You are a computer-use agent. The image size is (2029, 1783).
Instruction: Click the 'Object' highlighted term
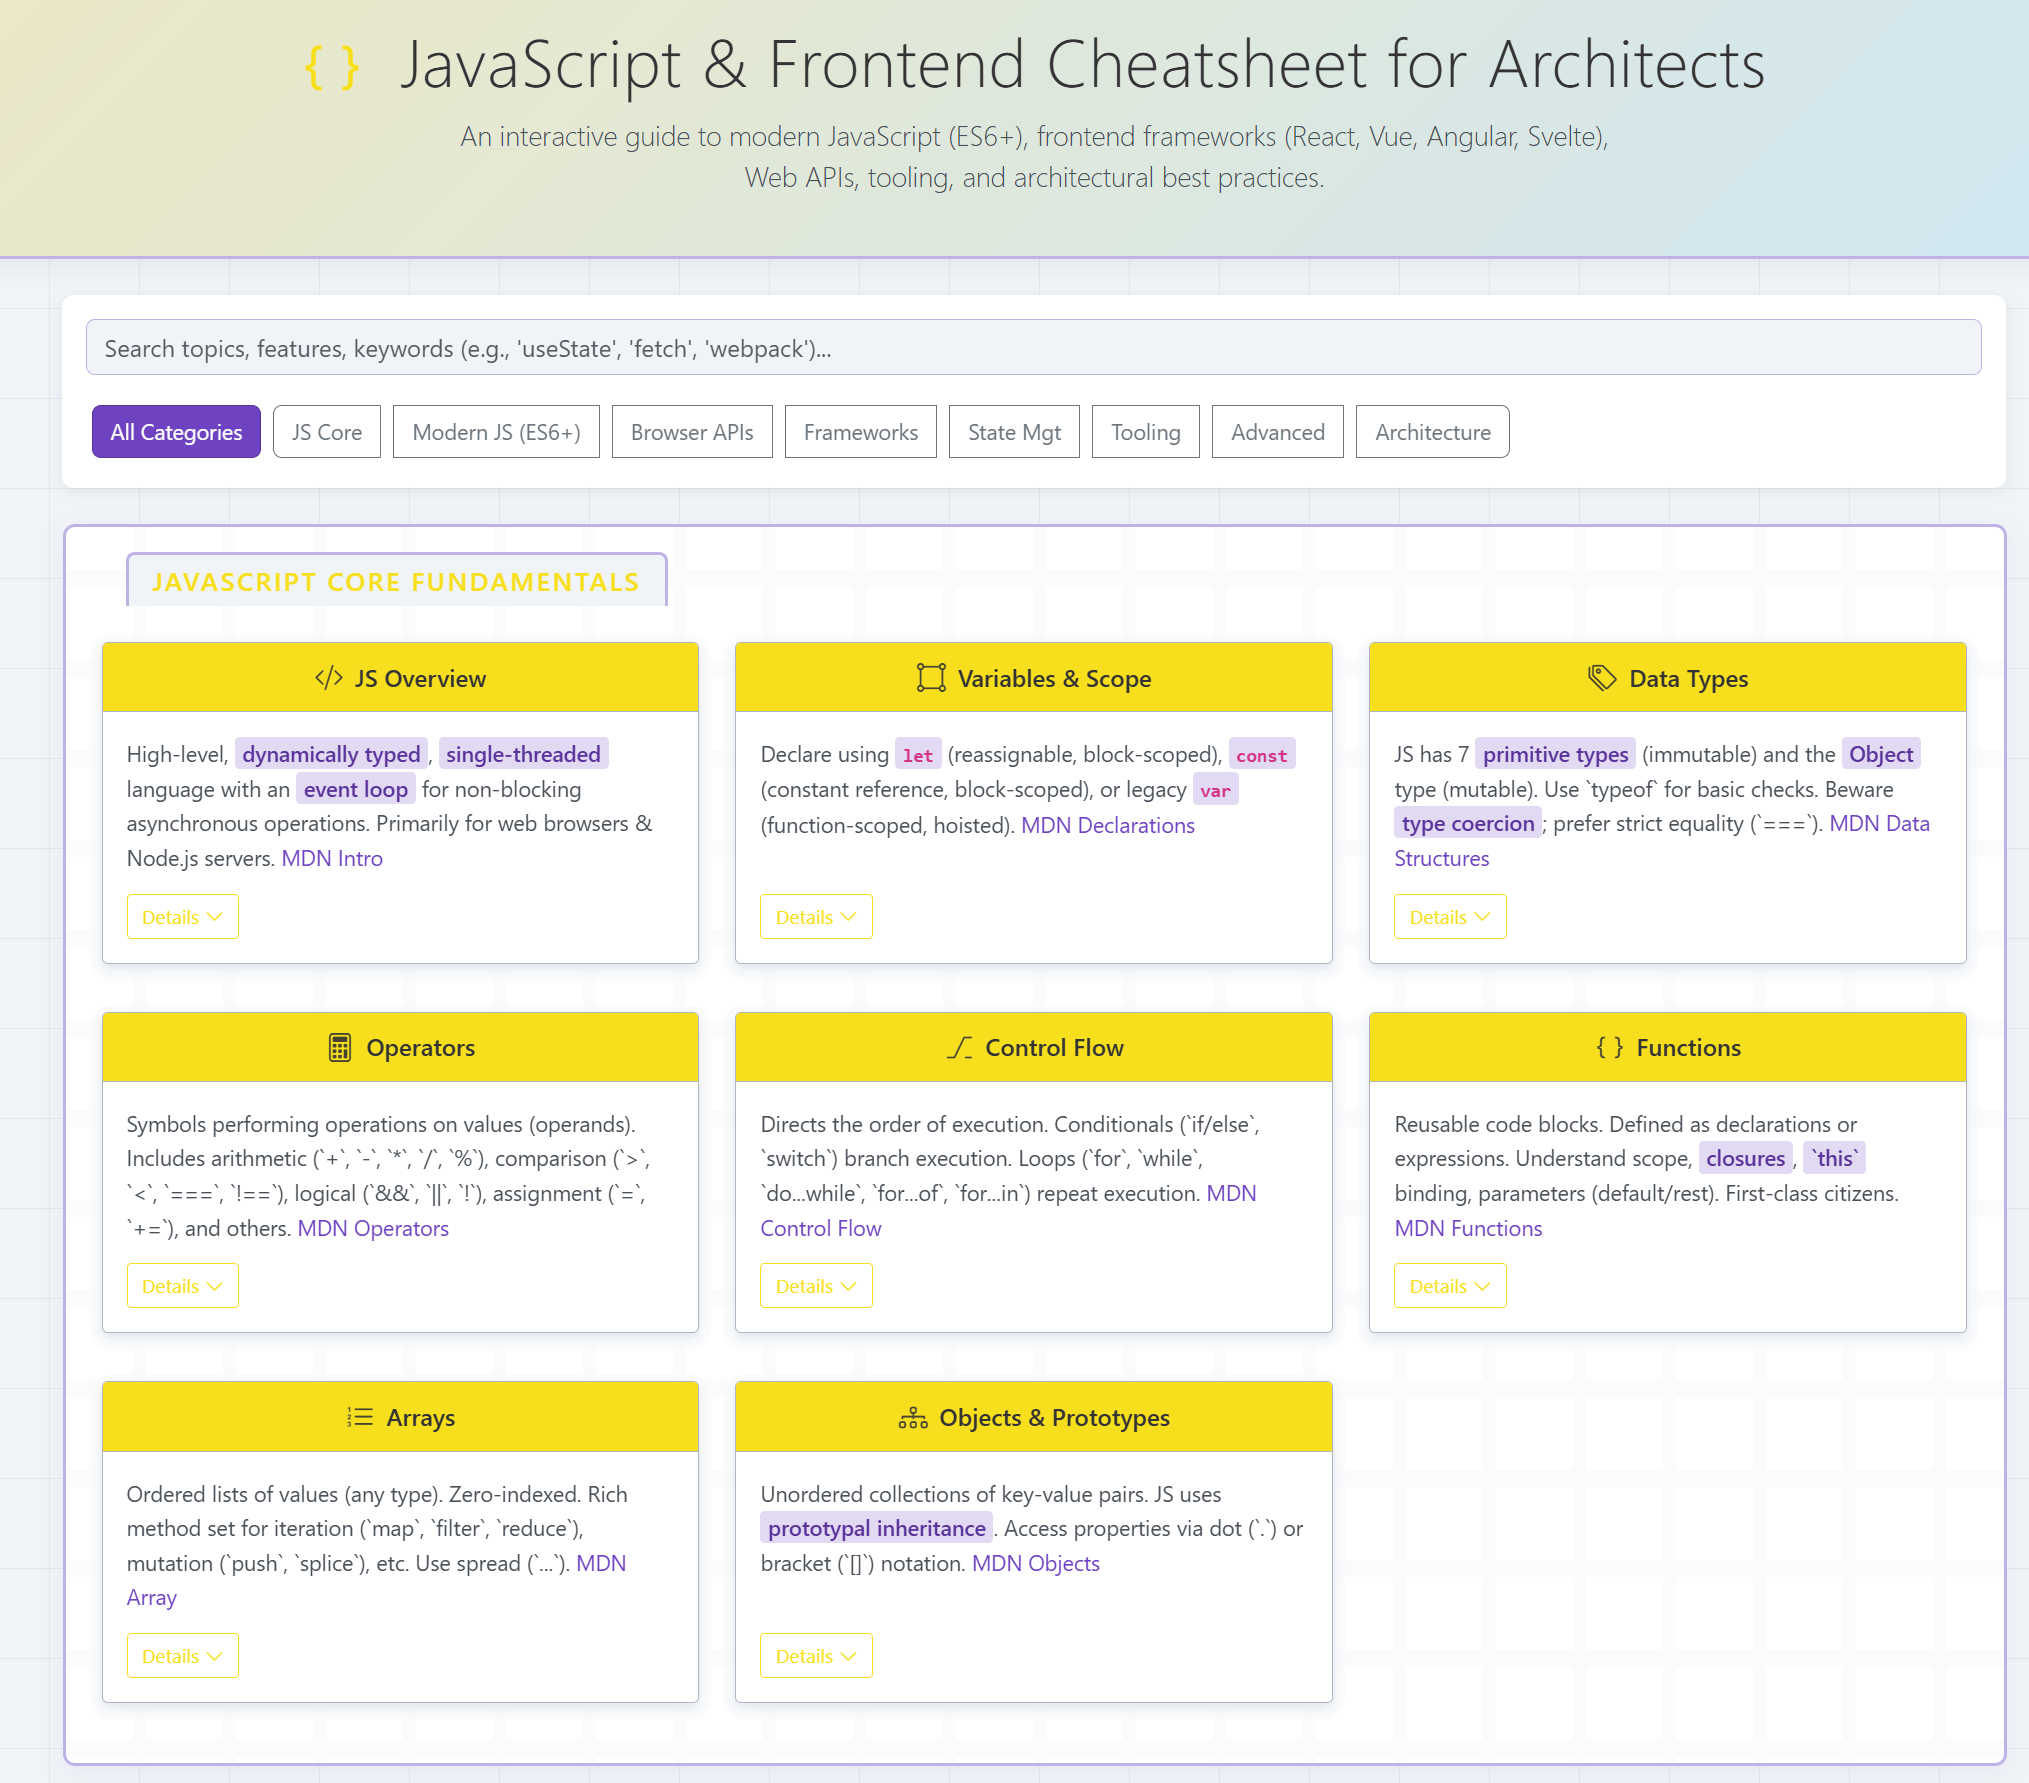1881,754
